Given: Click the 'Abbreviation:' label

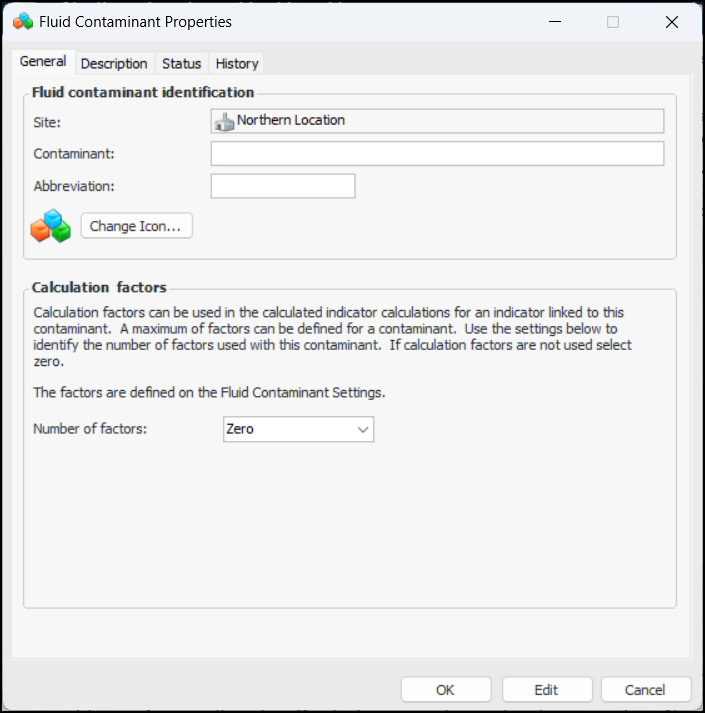Looking at the screenshot, I should click(x=74, y=186).
